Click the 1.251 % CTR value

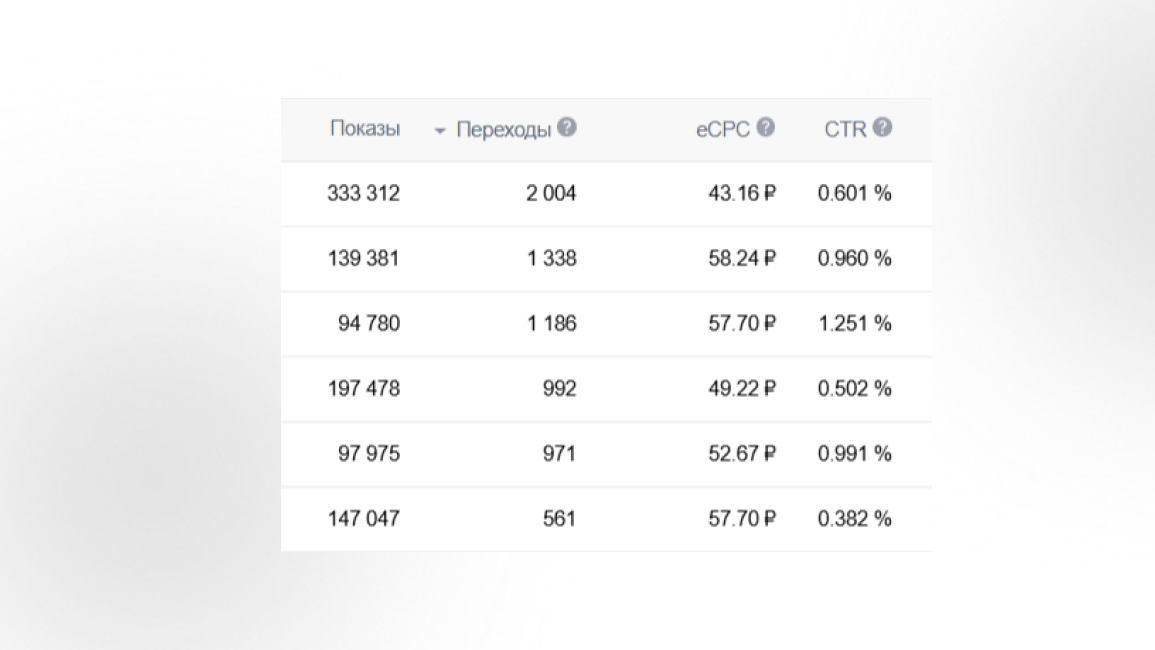click(x=854, y=324)
